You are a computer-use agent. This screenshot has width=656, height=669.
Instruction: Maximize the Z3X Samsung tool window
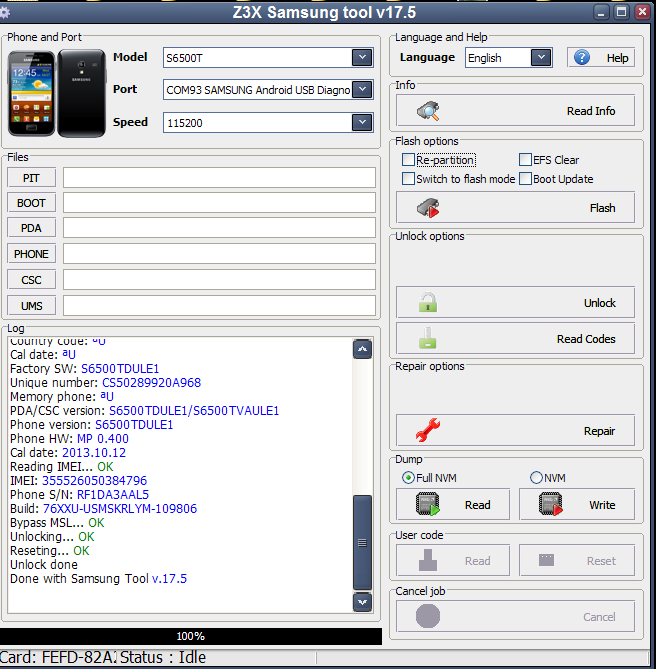pyautogui.click(x=622, y=12)
